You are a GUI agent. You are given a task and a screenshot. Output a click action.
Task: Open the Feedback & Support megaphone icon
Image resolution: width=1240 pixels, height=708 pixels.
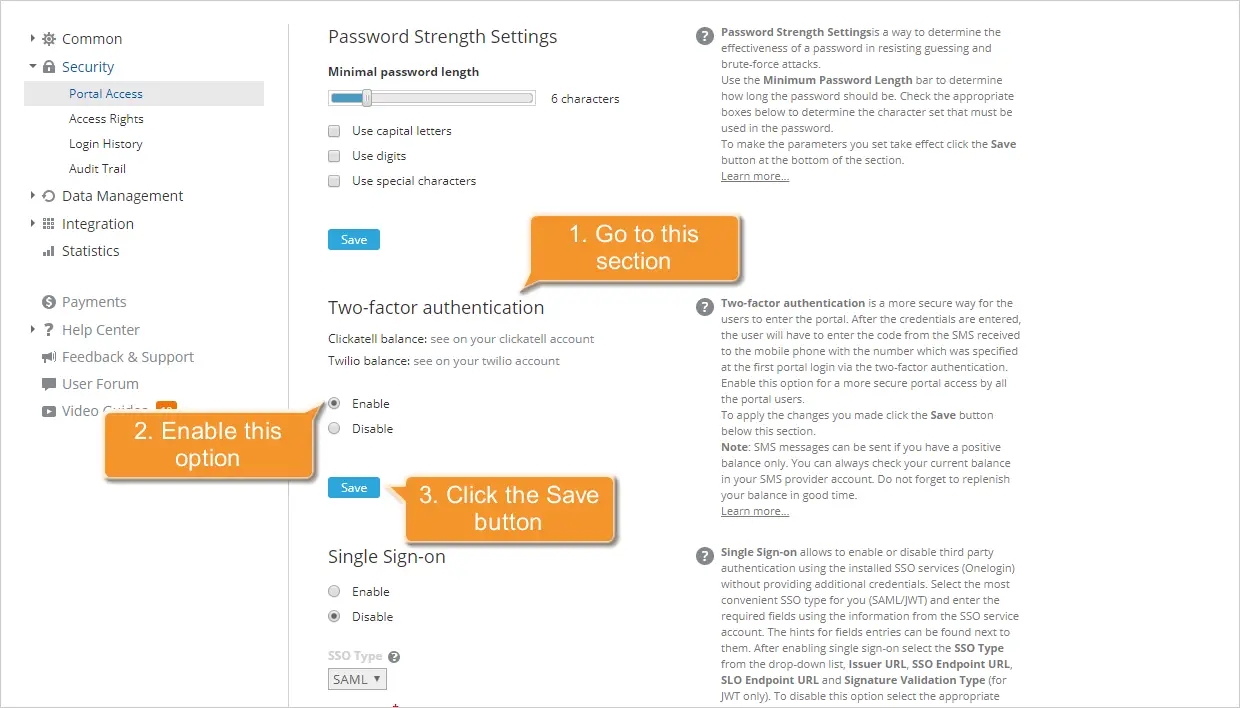[47, 356]
